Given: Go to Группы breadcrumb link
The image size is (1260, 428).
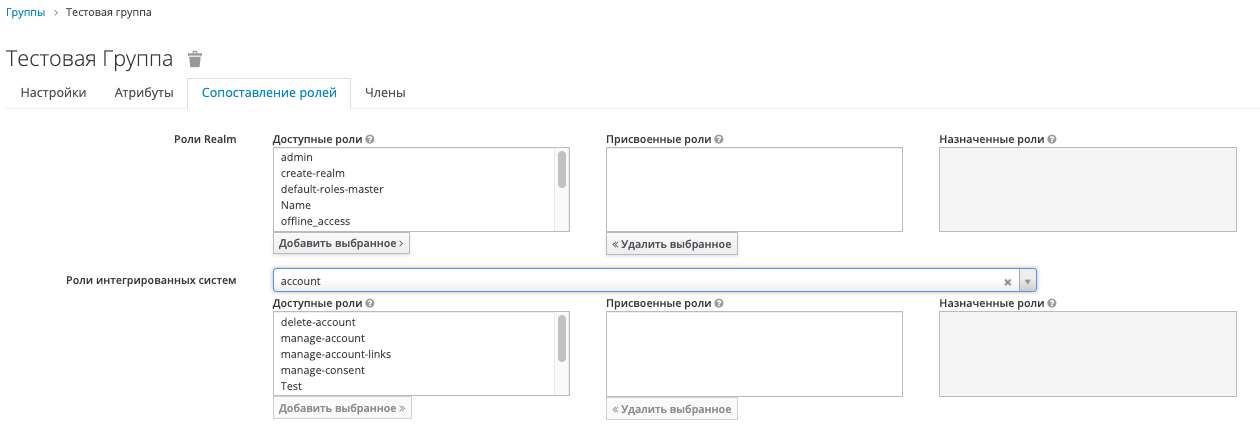Looking at the screenshot, I should (25, 12).
